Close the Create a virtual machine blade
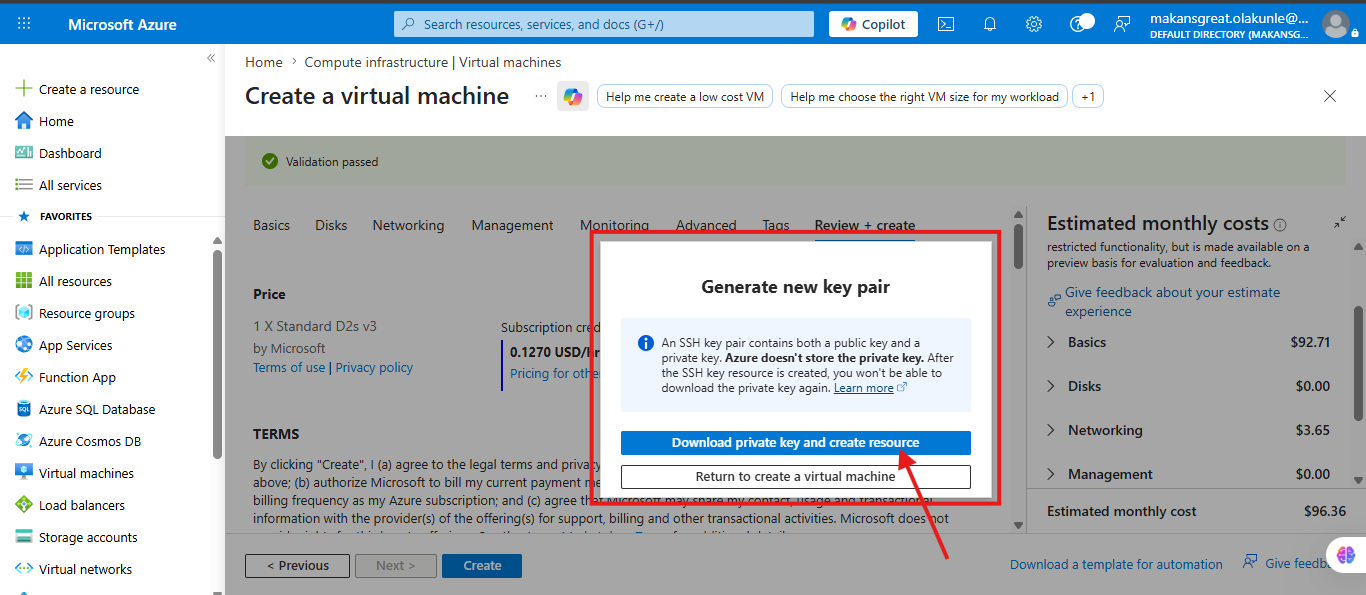The height and width of the screenshot is (595, 1366). click(x=1330, y=96)
